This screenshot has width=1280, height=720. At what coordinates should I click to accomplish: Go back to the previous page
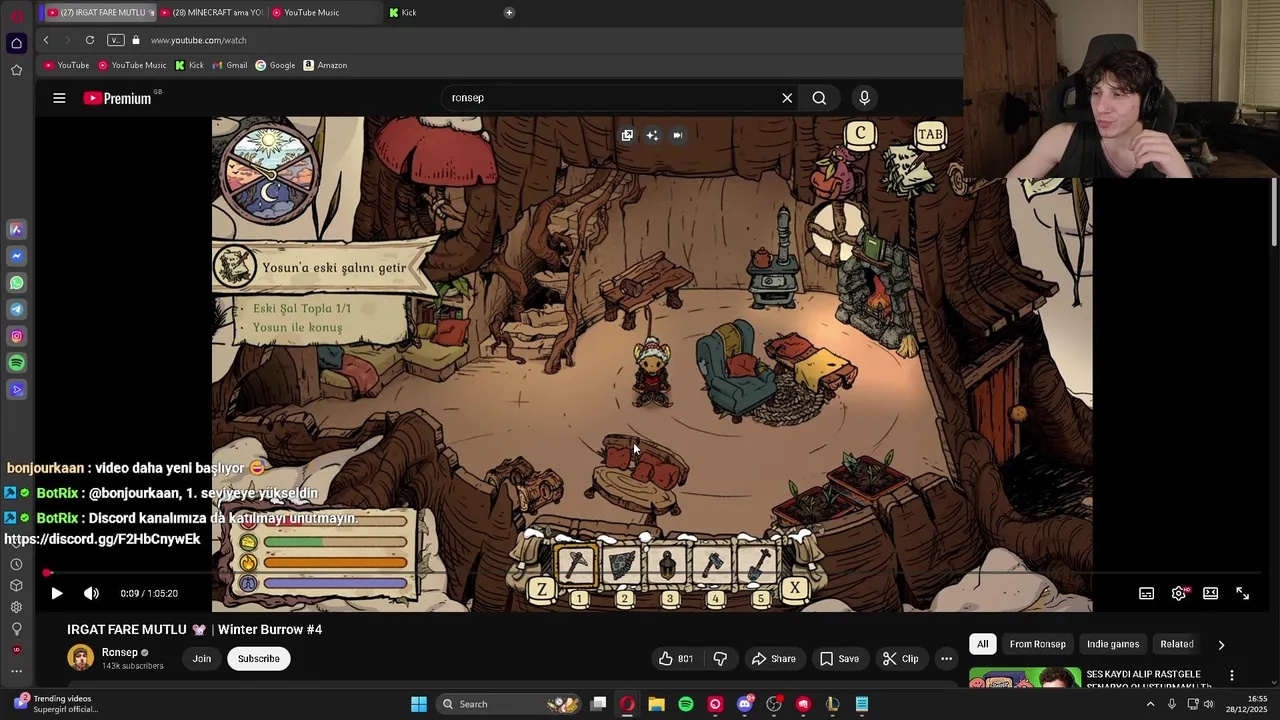pyautogui.click(x=46, y=40)
